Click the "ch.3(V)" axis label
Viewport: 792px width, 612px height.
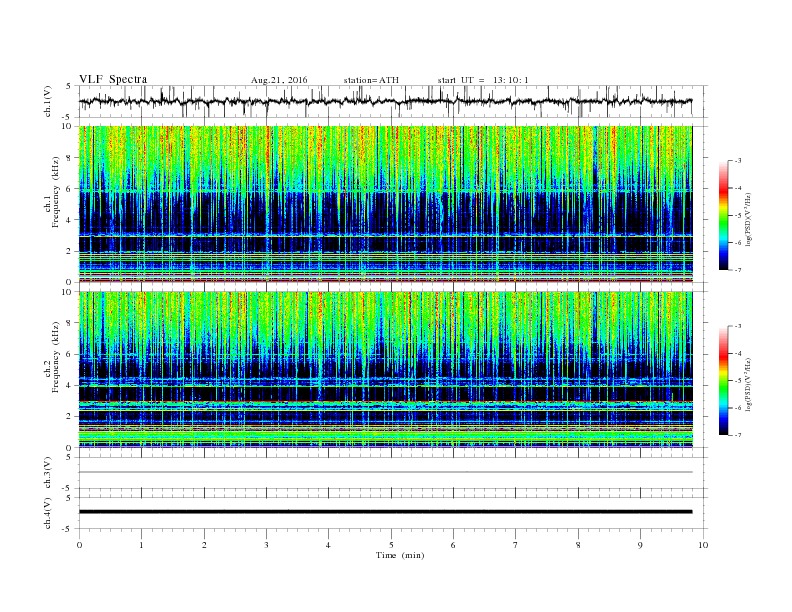48,473
